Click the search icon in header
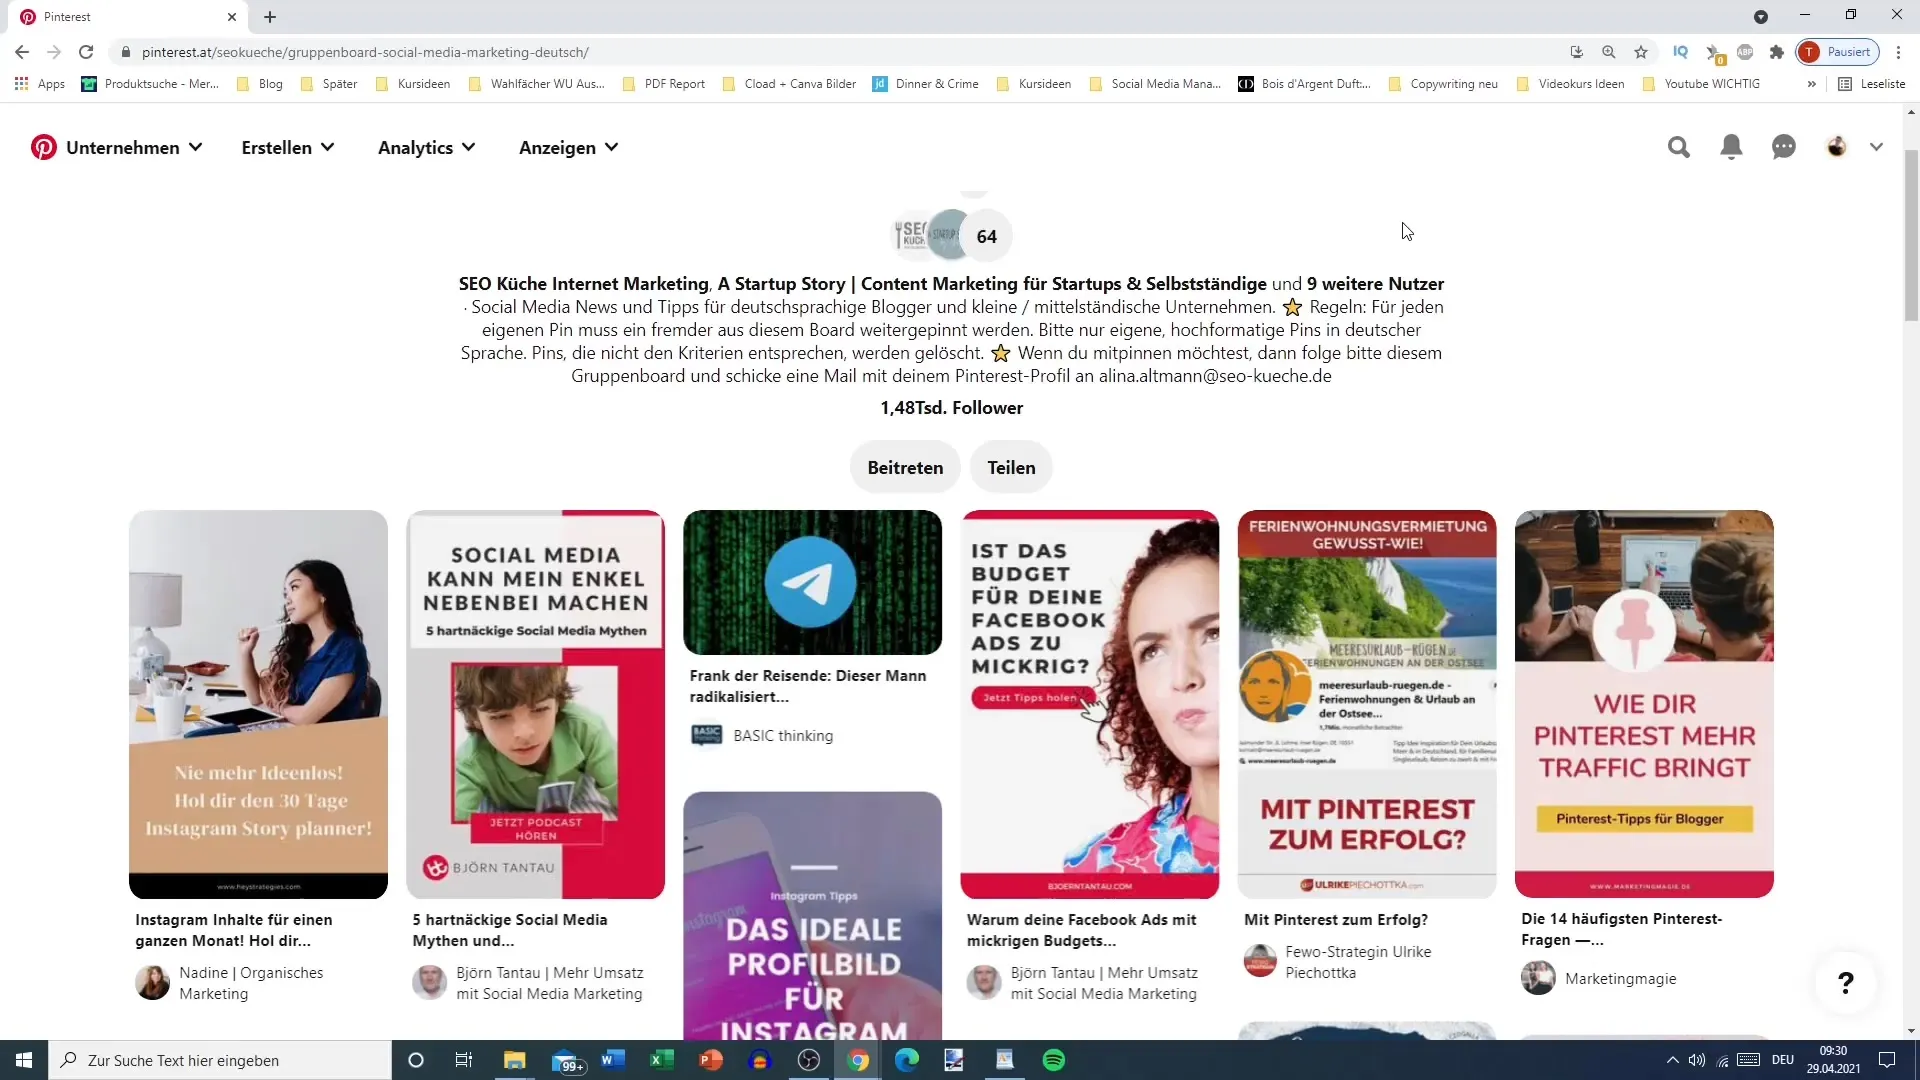 click(1679, 146)
